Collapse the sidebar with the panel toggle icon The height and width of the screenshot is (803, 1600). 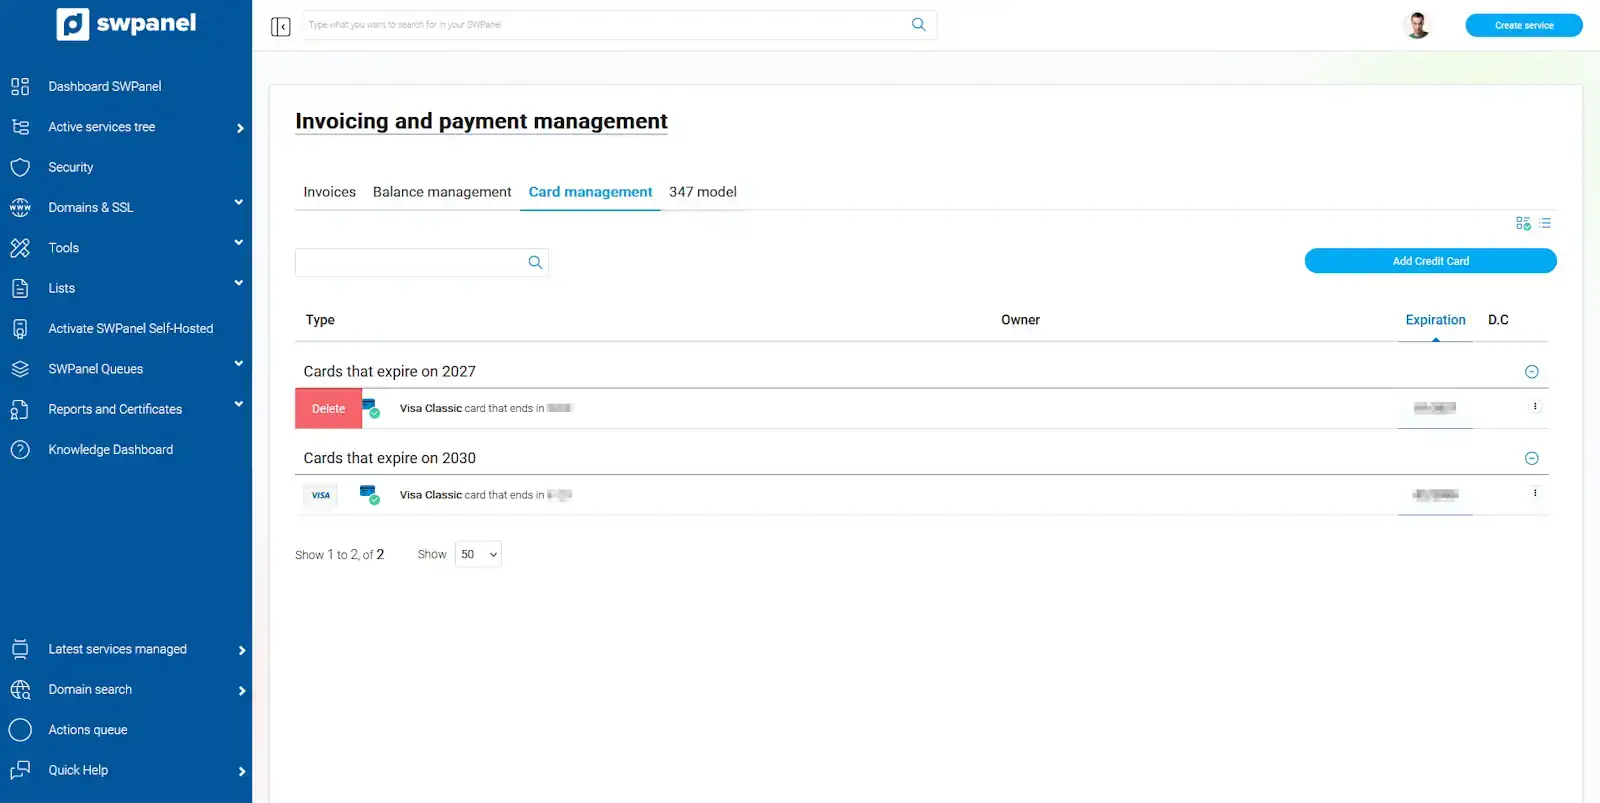tap(280, 26)
